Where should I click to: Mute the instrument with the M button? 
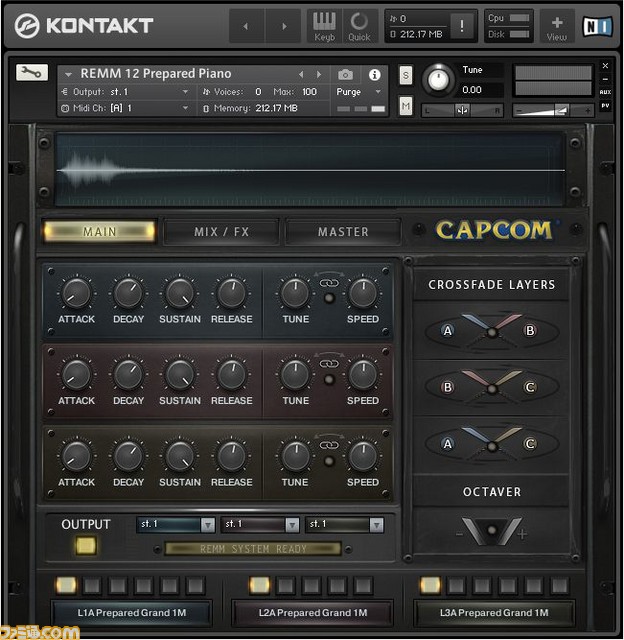click(x=405, y=106)
